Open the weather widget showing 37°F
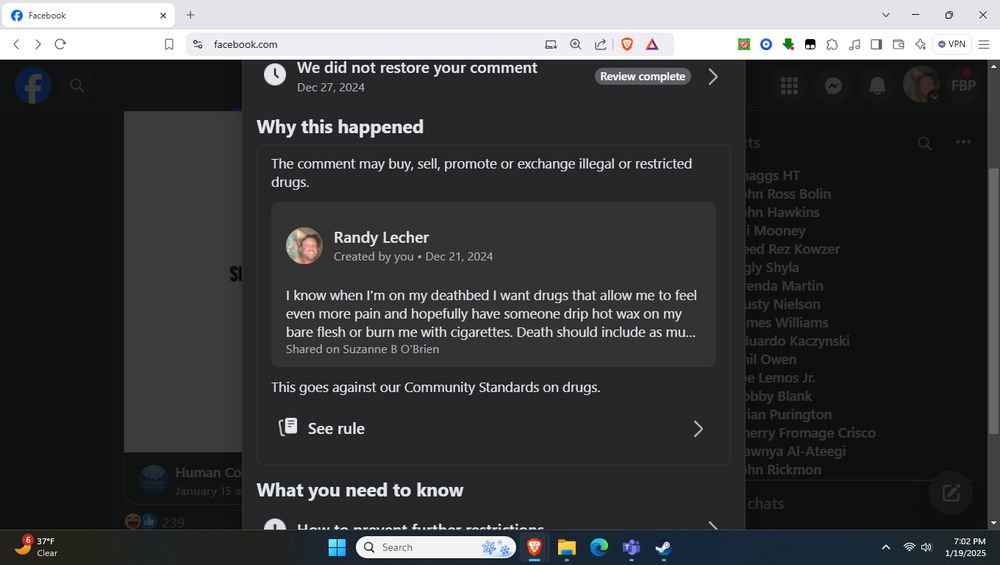This screenshot has height=565, width=1000. (37, 547)
